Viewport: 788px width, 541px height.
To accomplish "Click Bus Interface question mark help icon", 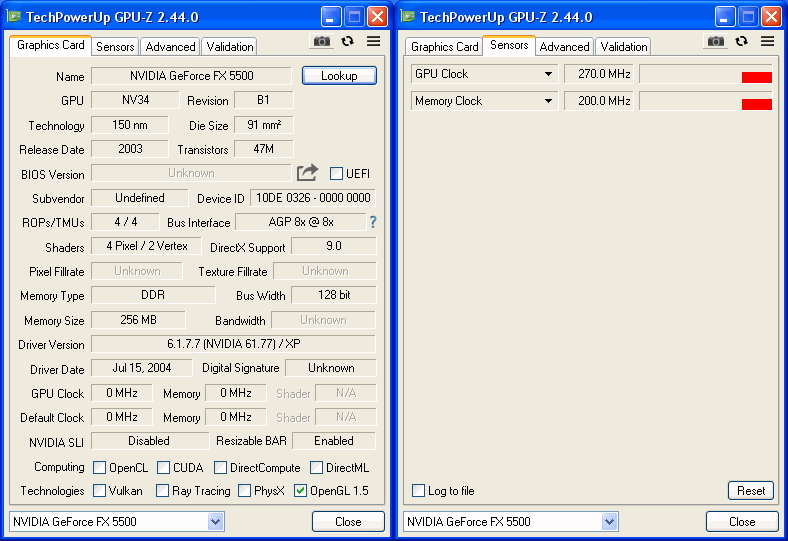I will (373, 222).
